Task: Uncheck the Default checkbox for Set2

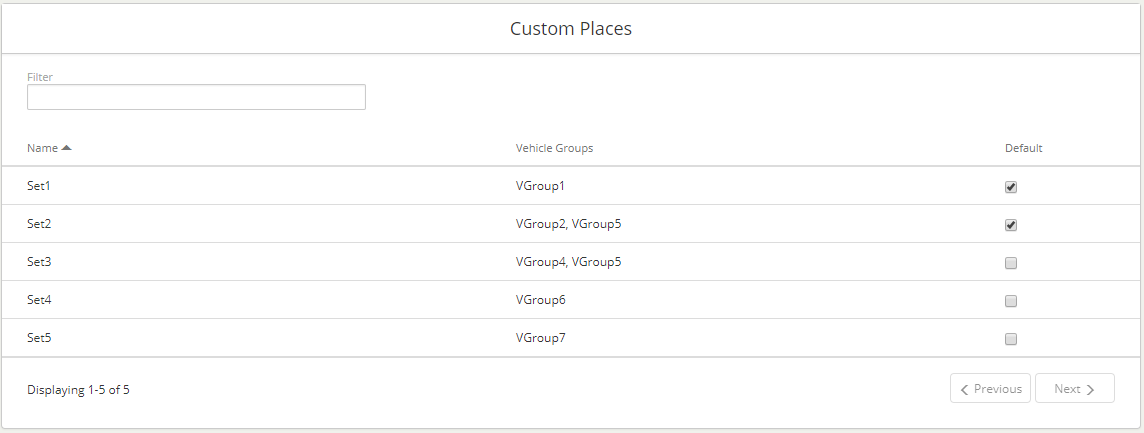Action: (x=1010, y=225)
